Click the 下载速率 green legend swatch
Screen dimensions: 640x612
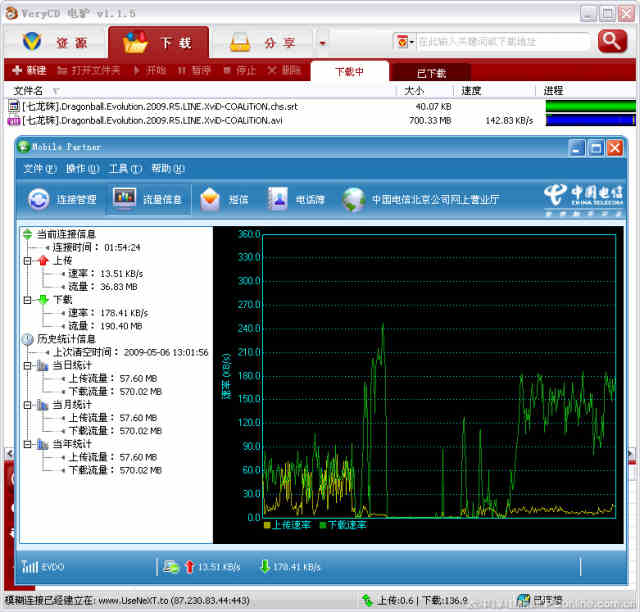[x=323, y=525]
